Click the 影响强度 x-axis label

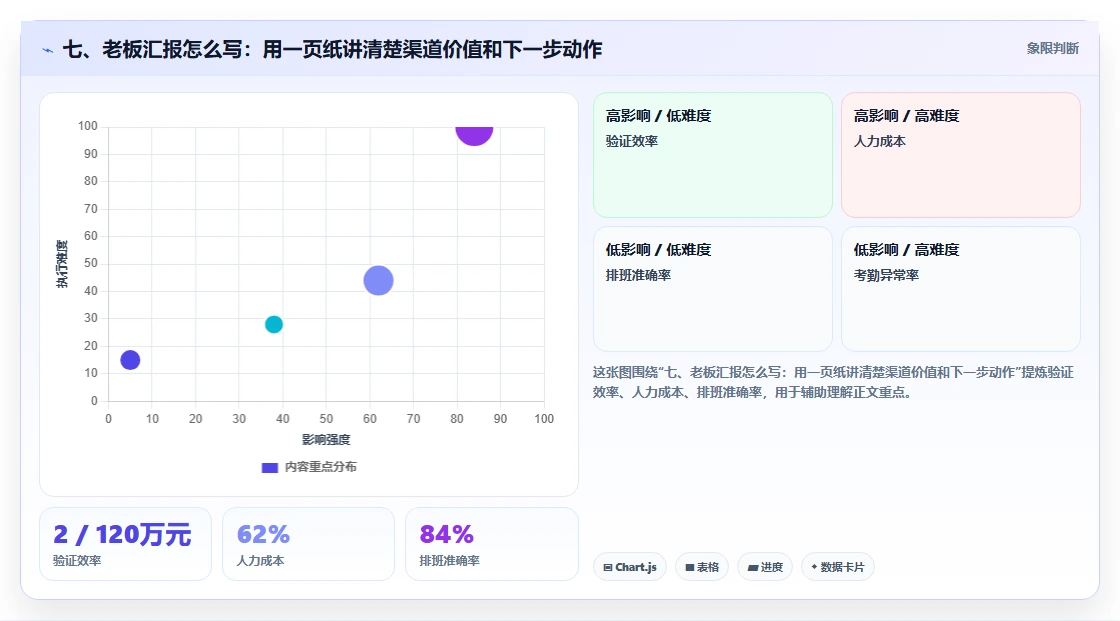pyautogui.click(x=326, y=439)
